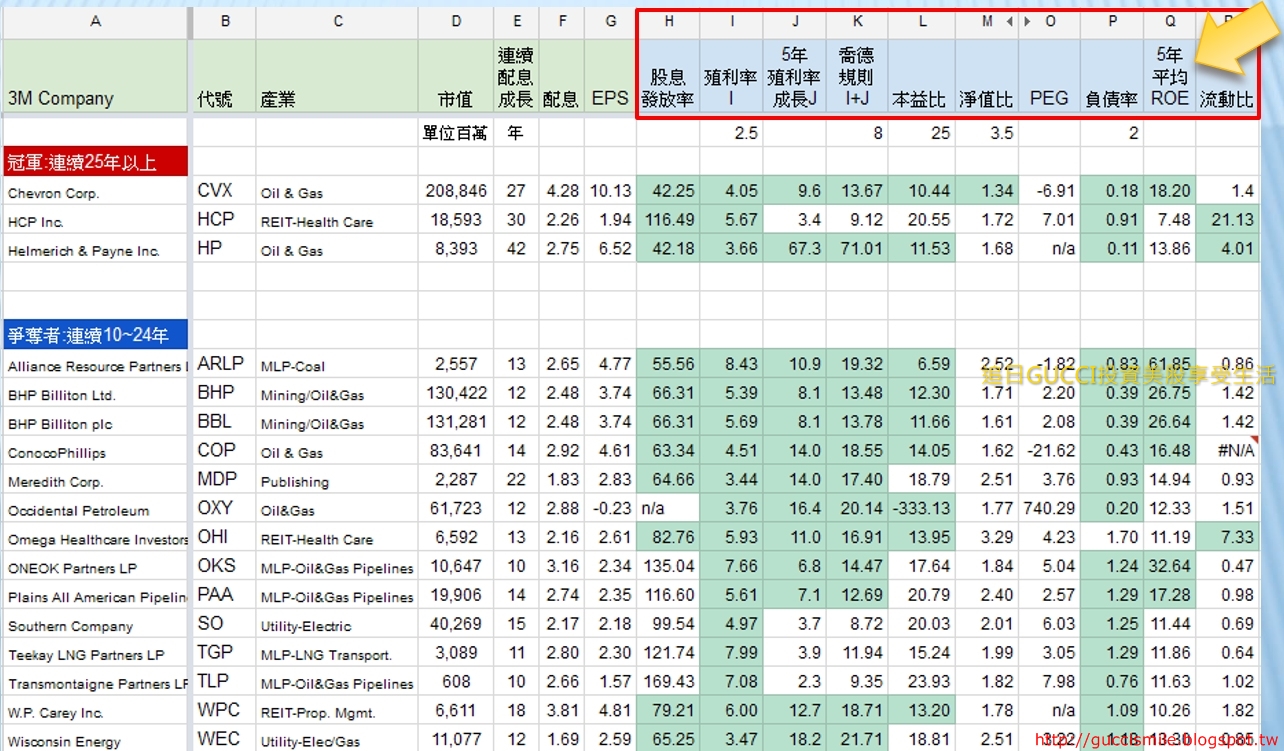Click the '#N/A' cell in ConocoPhillips row
This screenshot has width=1284, height=751.
[1227, 451]
